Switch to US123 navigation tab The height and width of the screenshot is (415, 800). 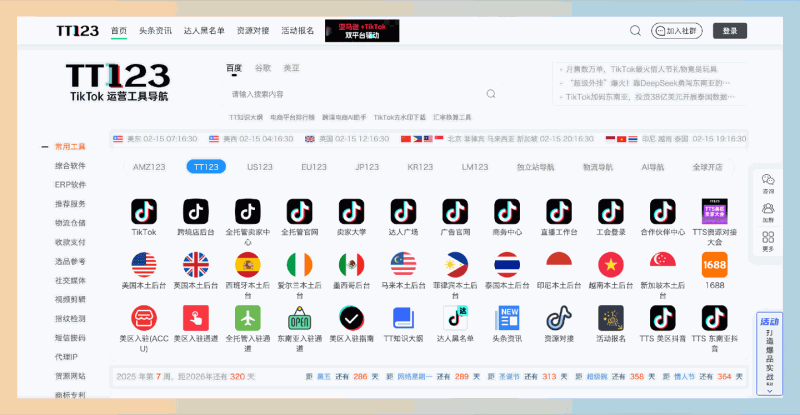tap(260, 167)
